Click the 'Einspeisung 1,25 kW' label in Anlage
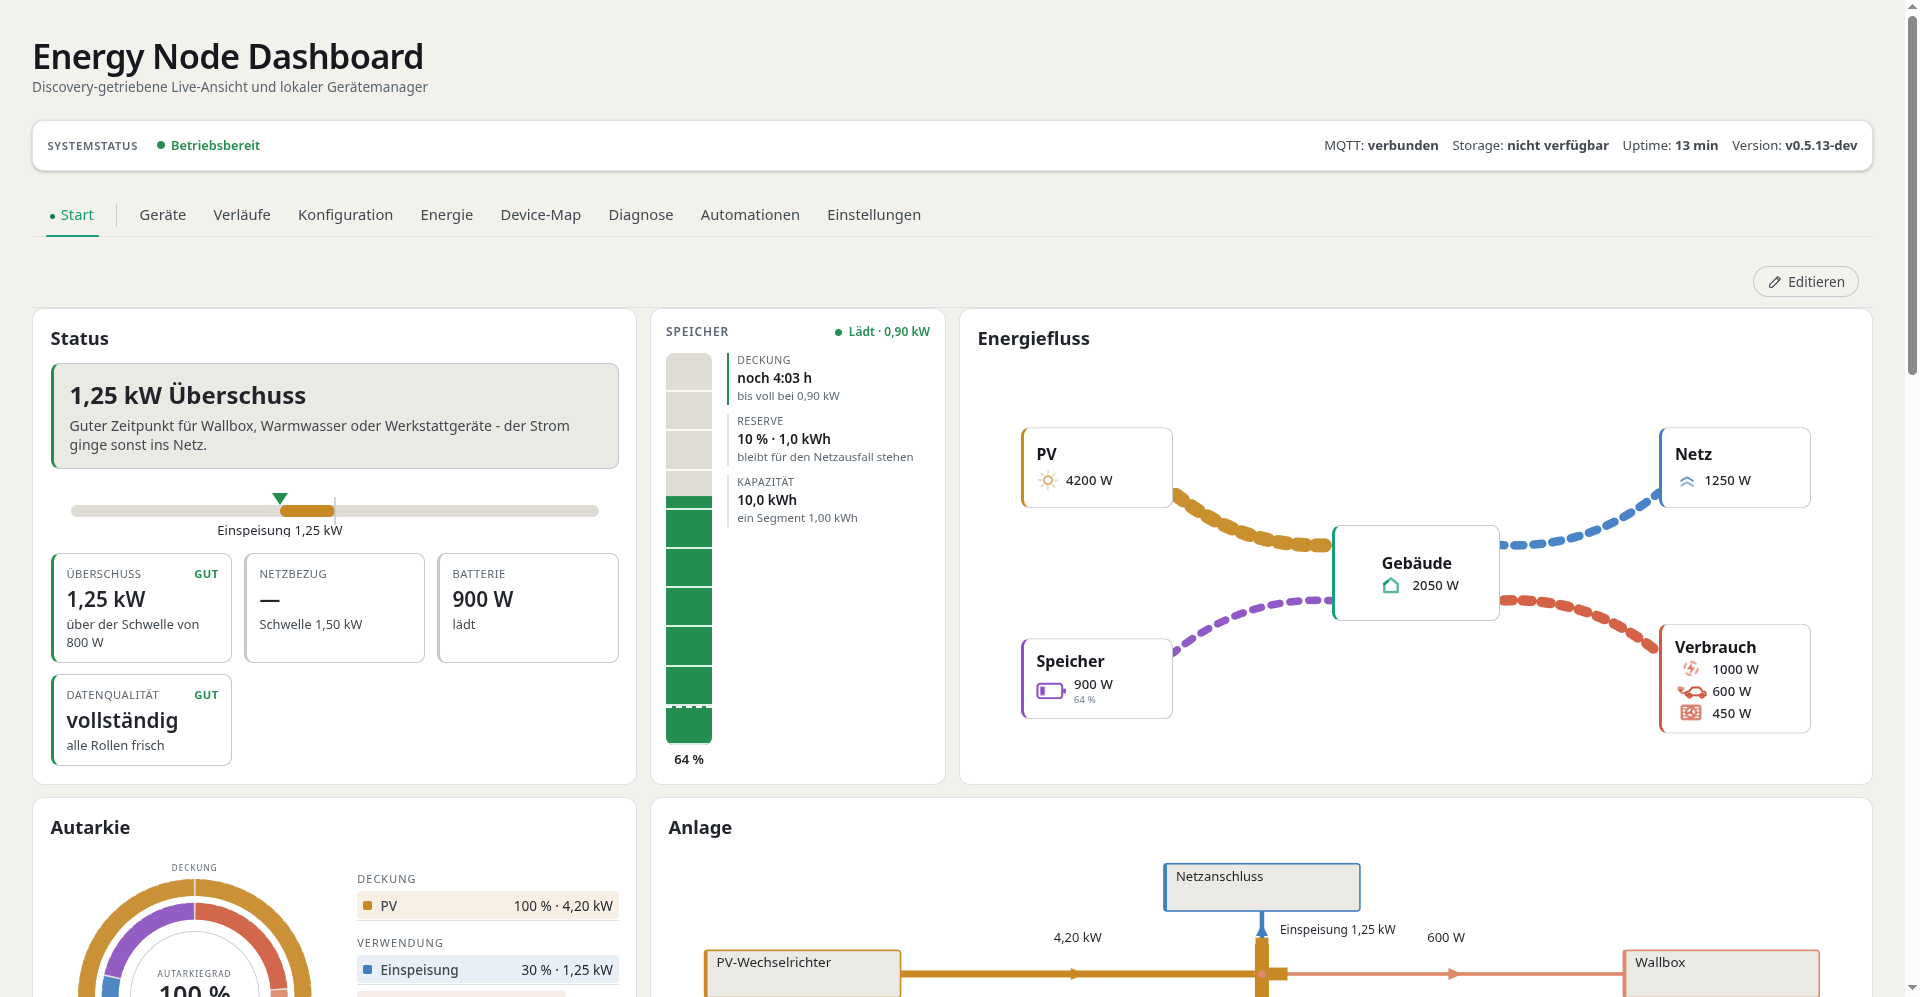1920x997 pixels. (x=1338, y=930)
